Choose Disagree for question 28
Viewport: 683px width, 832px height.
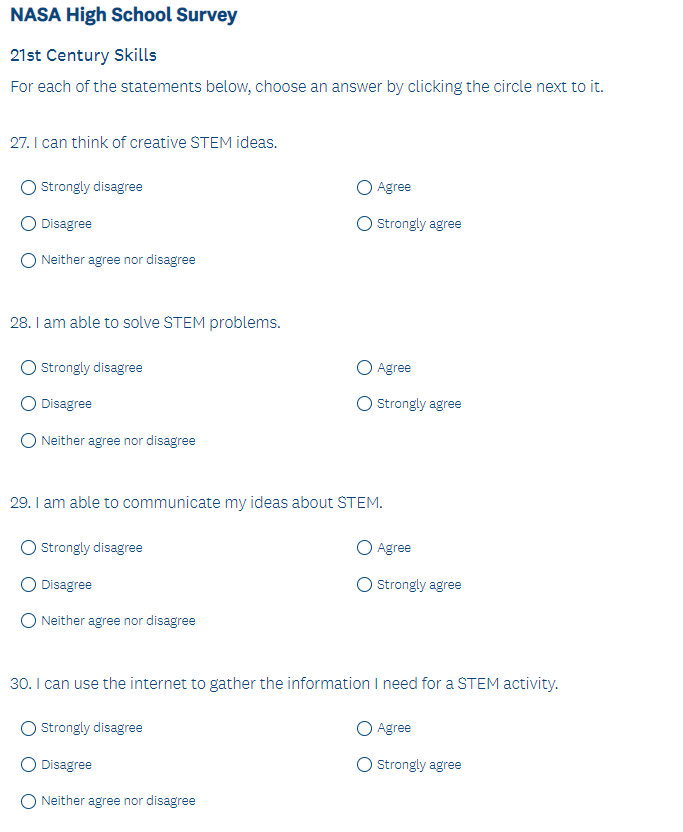click(x=29, y=404)
